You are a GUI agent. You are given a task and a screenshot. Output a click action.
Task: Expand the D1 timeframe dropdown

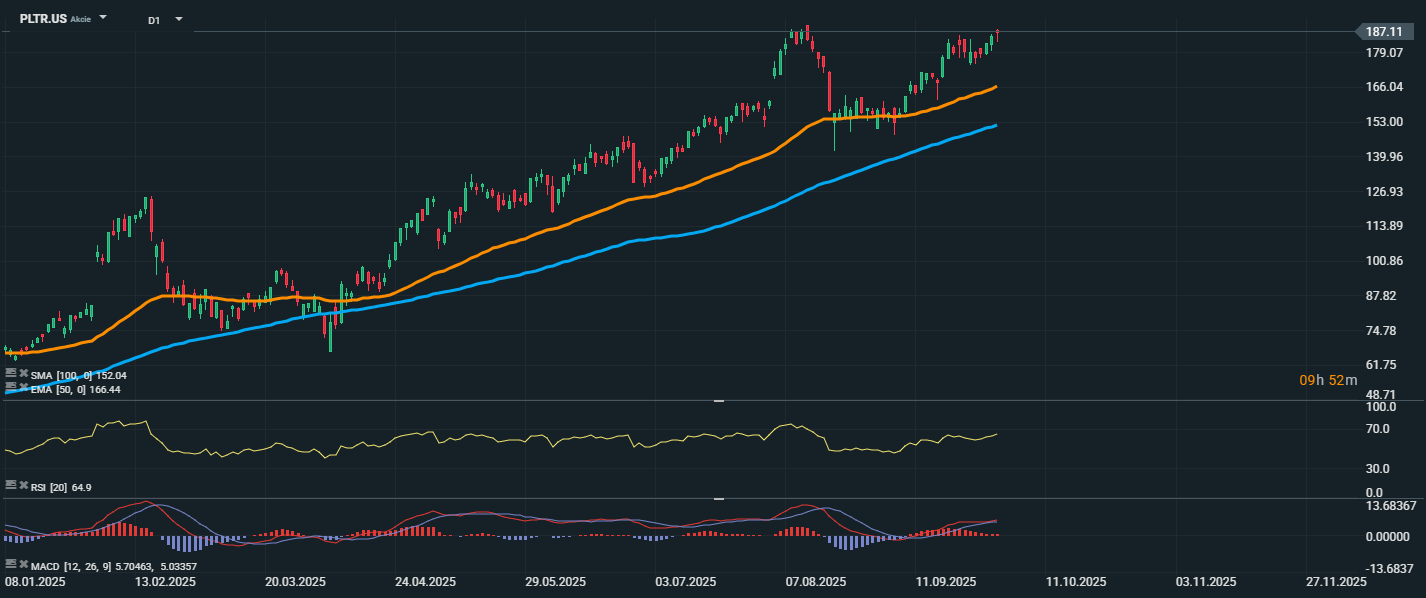click(x=178, y=19)
